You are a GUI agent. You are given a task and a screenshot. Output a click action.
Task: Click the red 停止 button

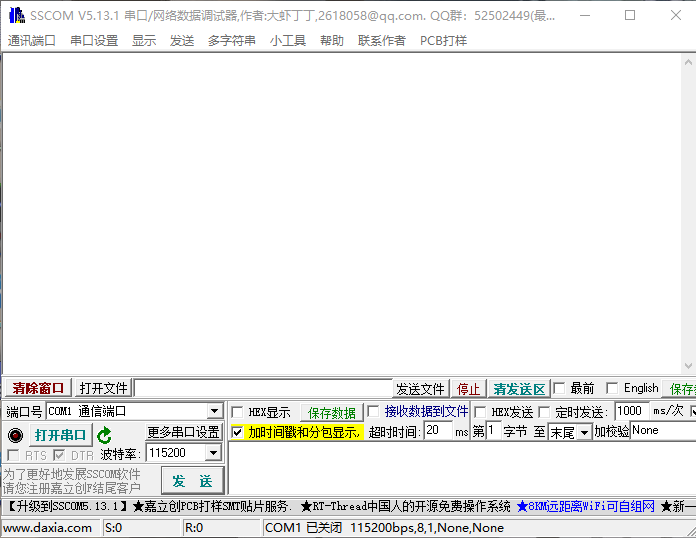468,389
